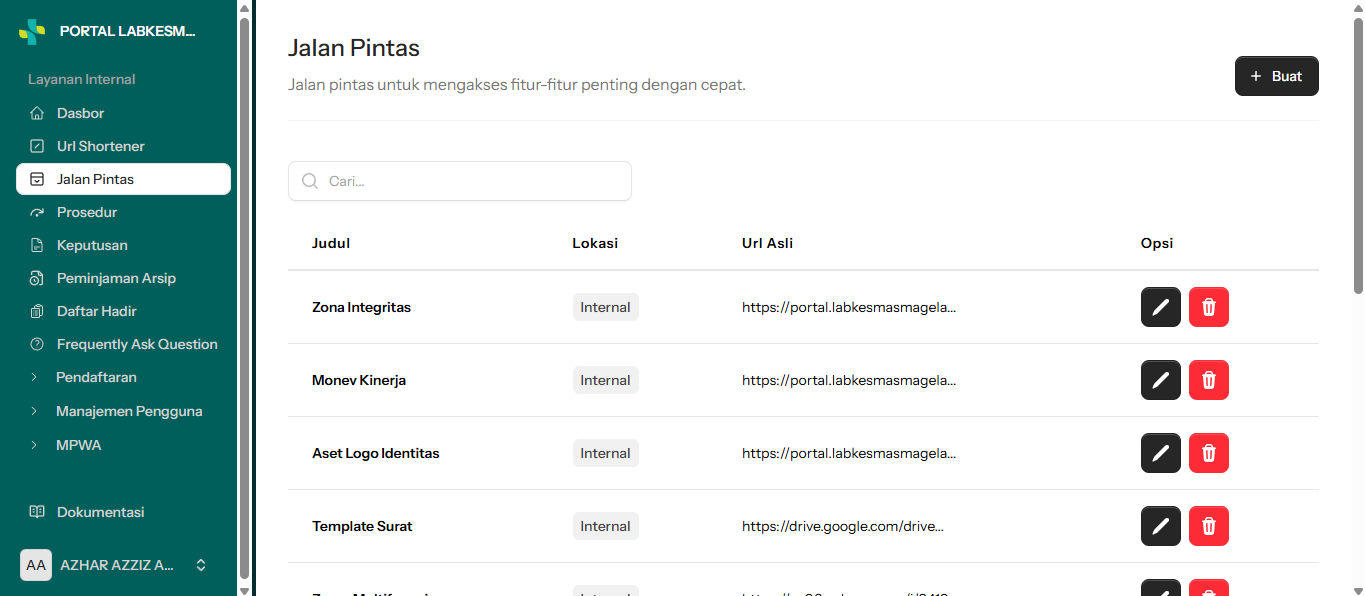Edit the Zona Integritas shortcut

click(x=1161, y=307)
